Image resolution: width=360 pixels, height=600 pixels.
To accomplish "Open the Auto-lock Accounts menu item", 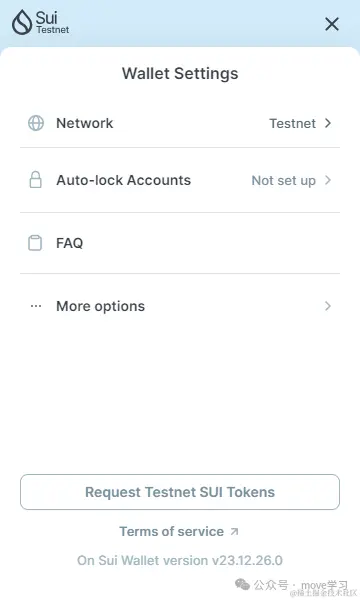I will click(x=180, y=180).
